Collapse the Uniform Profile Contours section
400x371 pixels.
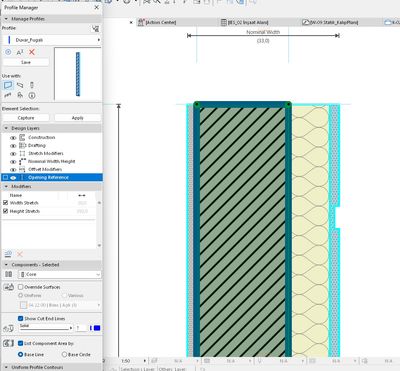pyautogui.click(x=6, y=367)
